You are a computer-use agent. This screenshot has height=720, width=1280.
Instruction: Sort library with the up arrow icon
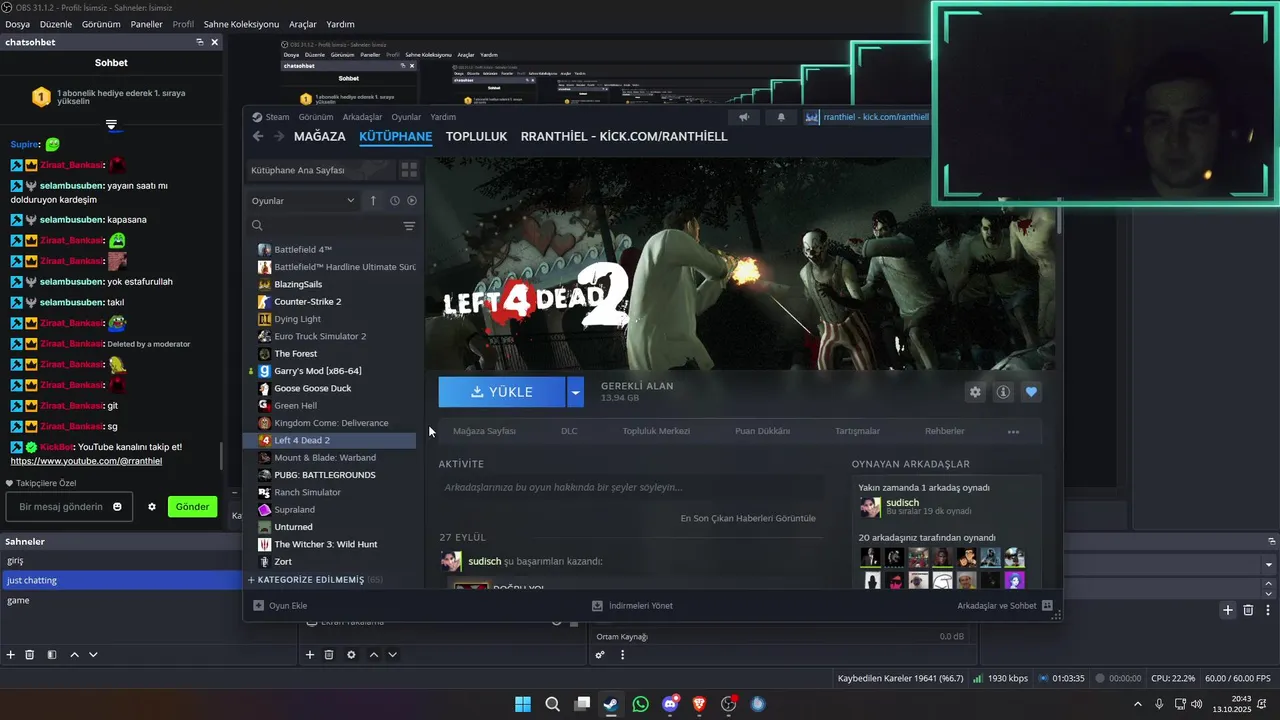[373, 200]
